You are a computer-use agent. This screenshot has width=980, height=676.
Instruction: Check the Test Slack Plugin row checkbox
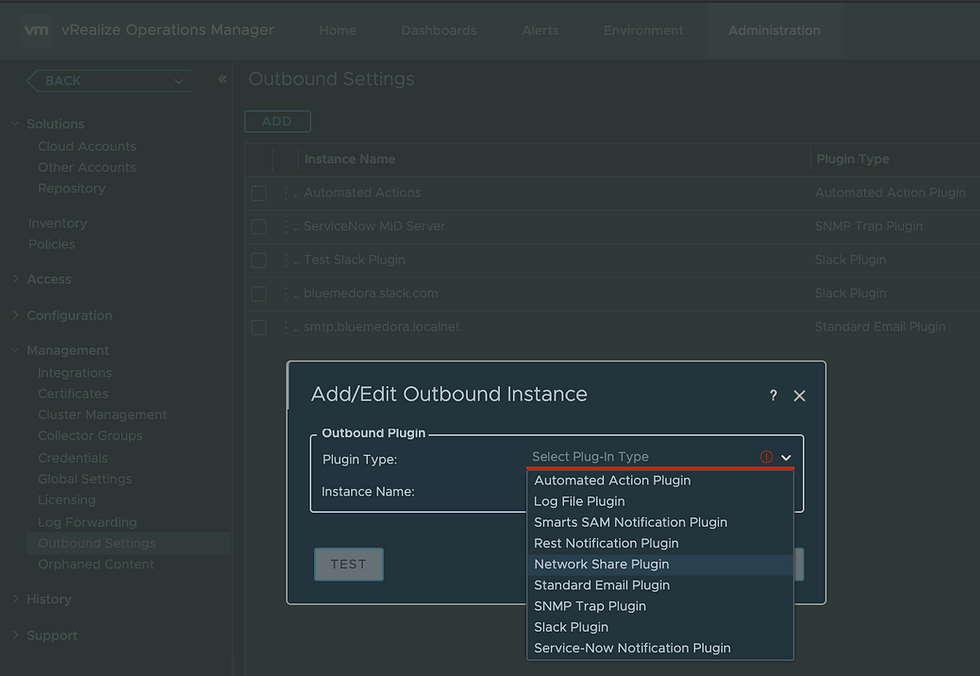click(259, 260)
